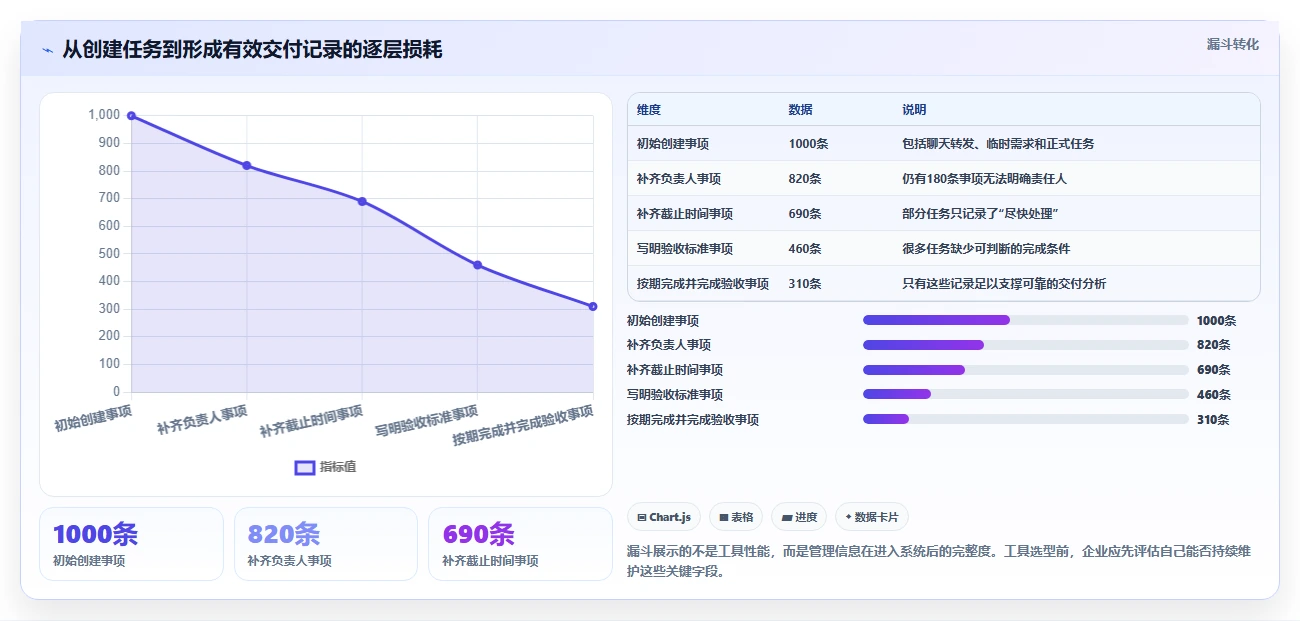Click the 1000条 value beside its progress bar
1300x621 pixels.
[x=1217, y=321]
